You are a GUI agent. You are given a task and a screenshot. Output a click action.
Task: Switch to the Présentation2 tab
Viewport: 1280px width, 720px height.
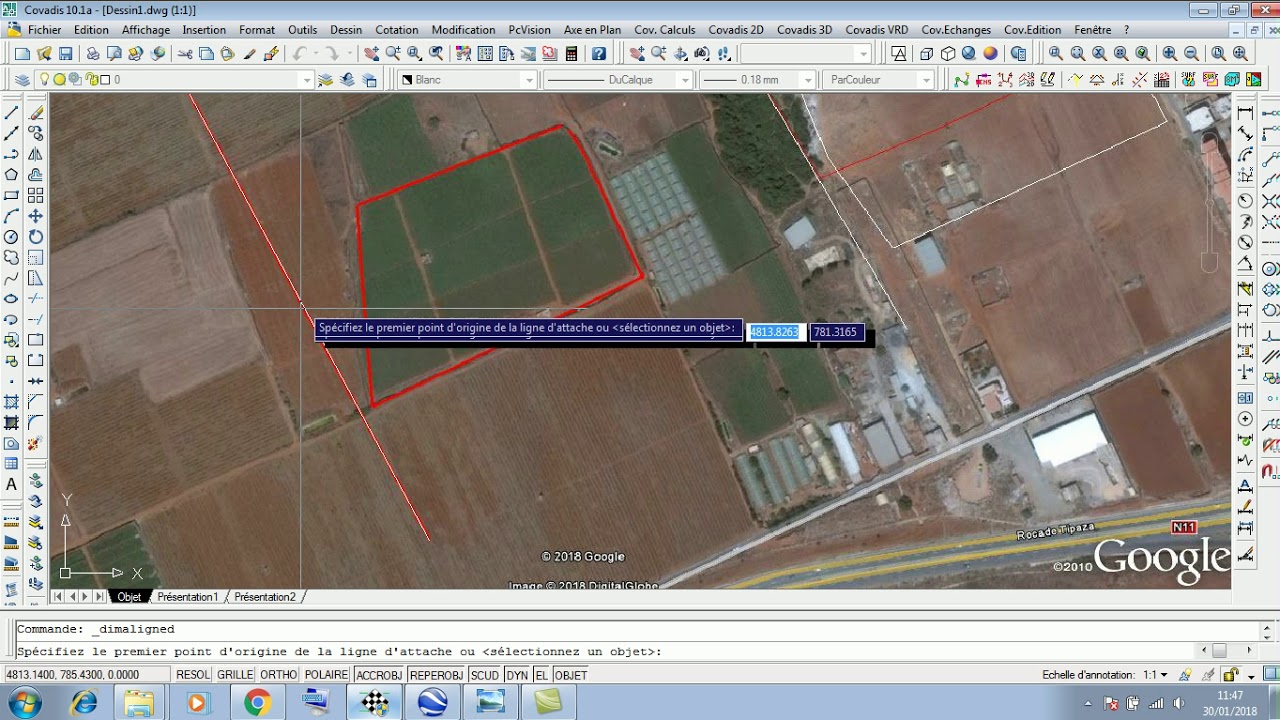265,597
